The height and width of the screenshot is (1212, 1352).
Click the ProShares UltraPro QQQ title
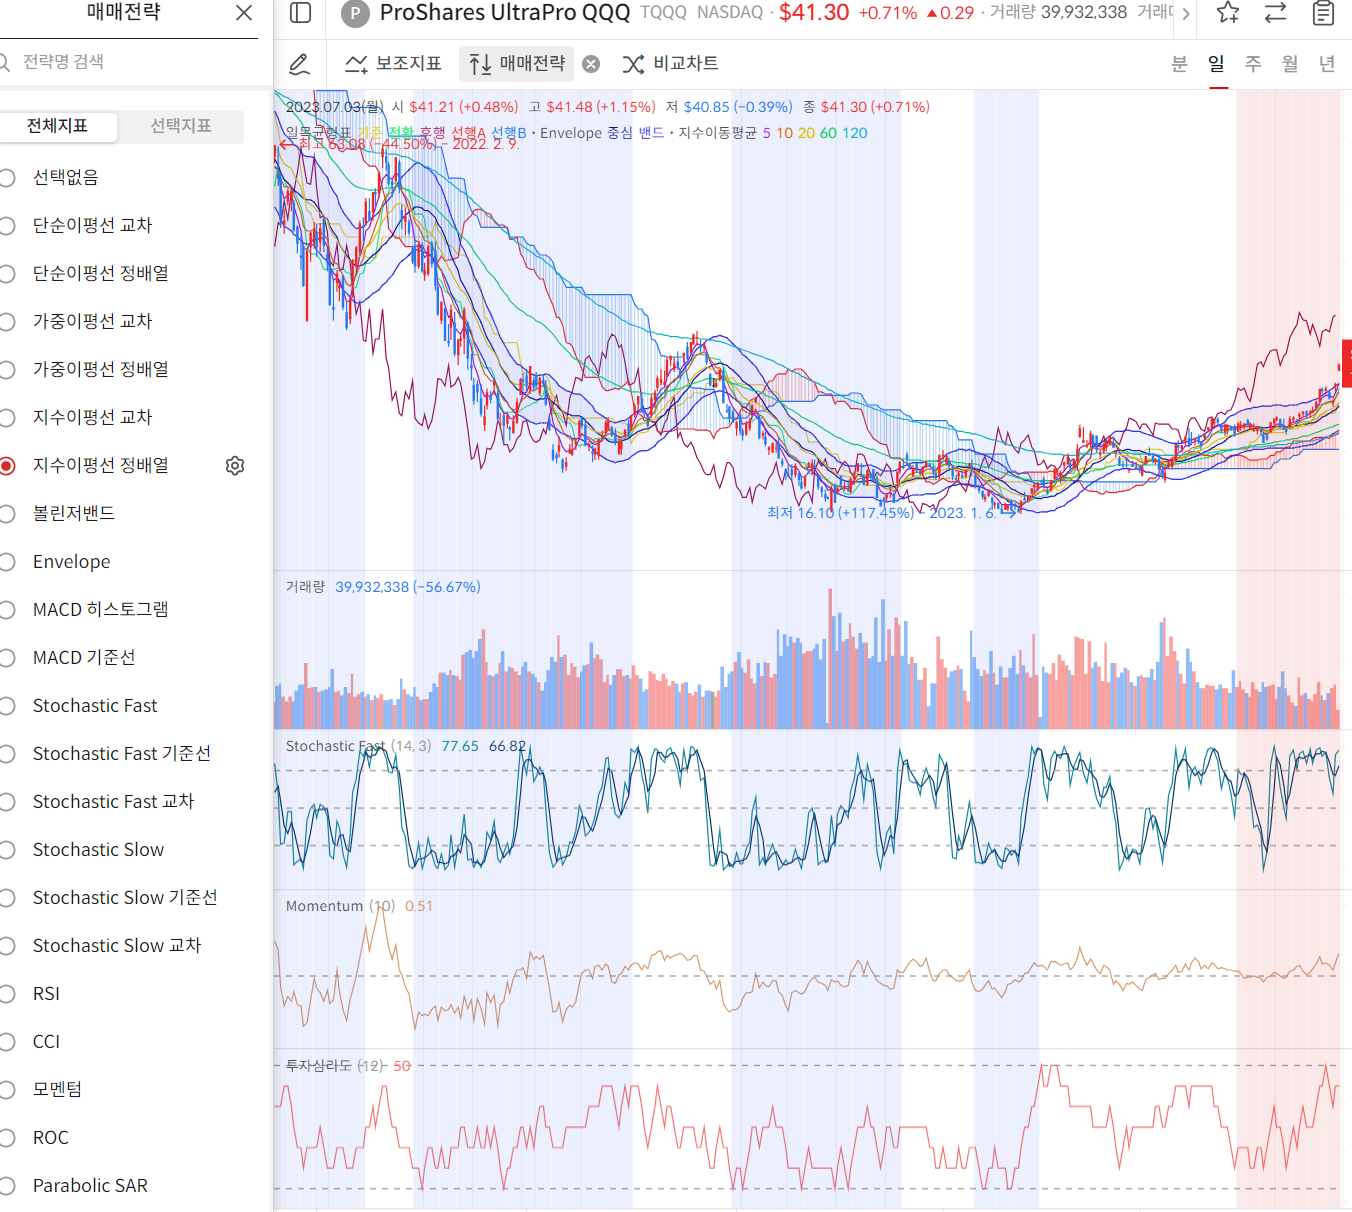tap(505, 13)
